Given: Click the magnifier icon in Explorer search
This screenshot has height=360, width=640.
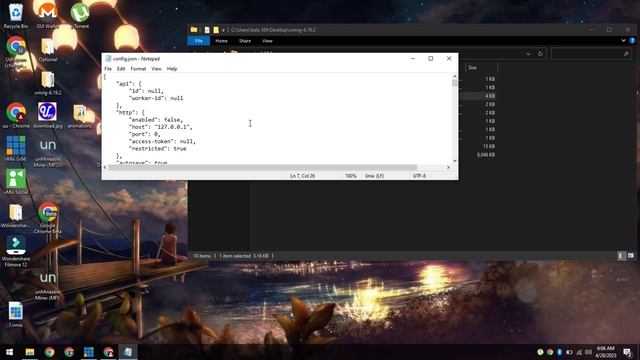Looking at the screenshot, I should point(626,54).
